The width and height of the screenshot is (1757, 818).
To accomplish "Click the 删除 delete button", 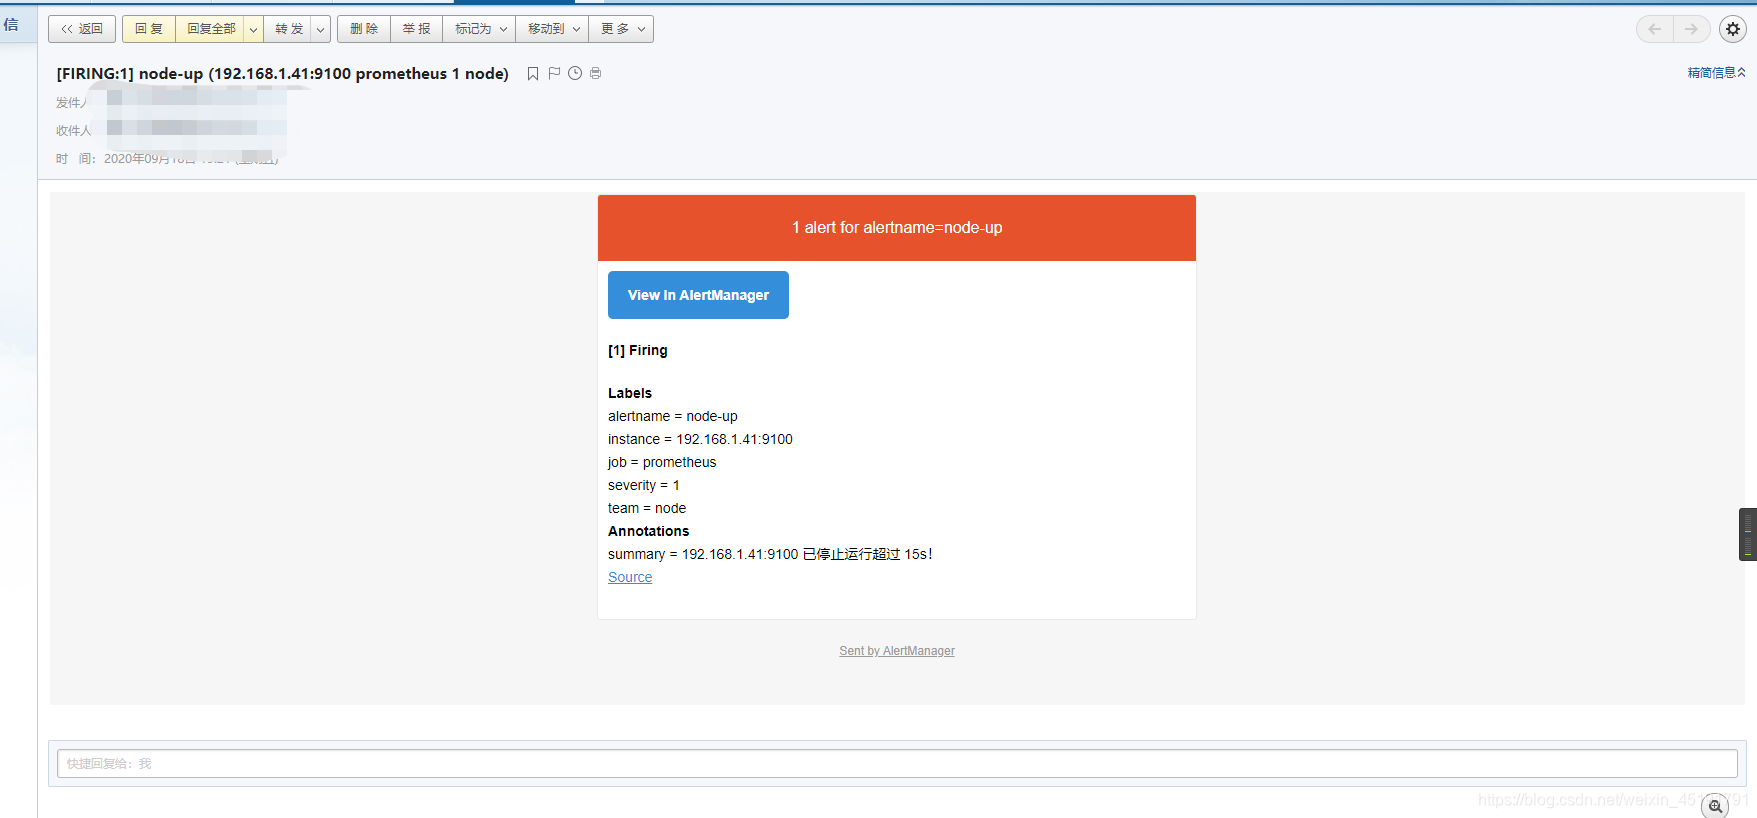I will [364, 29].
